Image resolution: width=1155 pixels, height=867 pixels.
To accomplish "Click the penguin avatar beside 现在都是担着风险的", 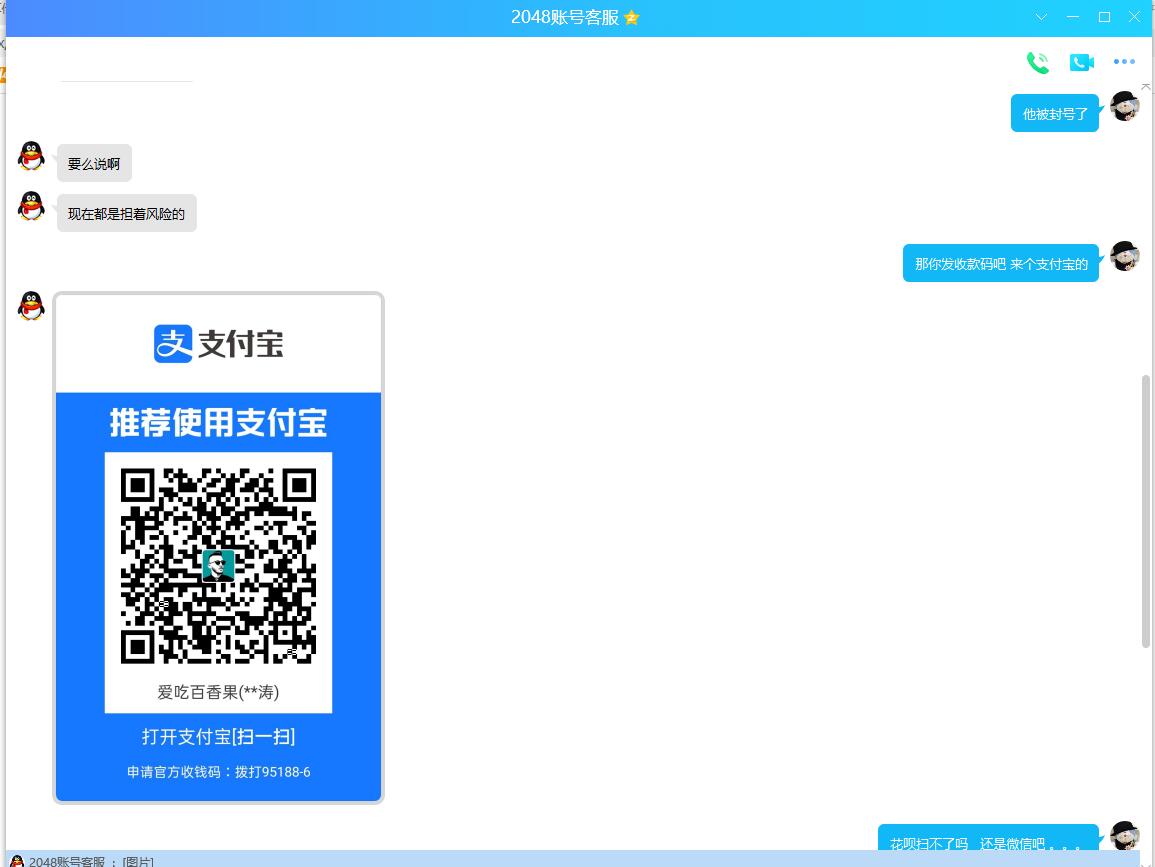I will tap(31, 206).
